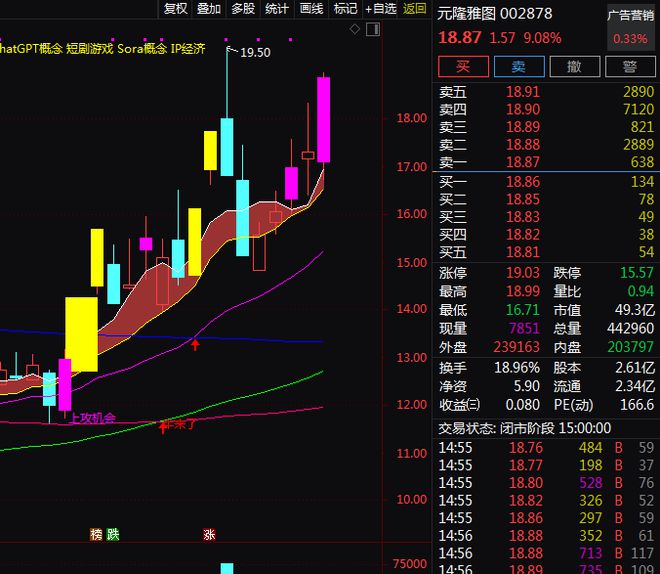This screenshot has width=660, height=574.
Task: Click the Sora概念 concept label
Action: (x=142, y=49)
